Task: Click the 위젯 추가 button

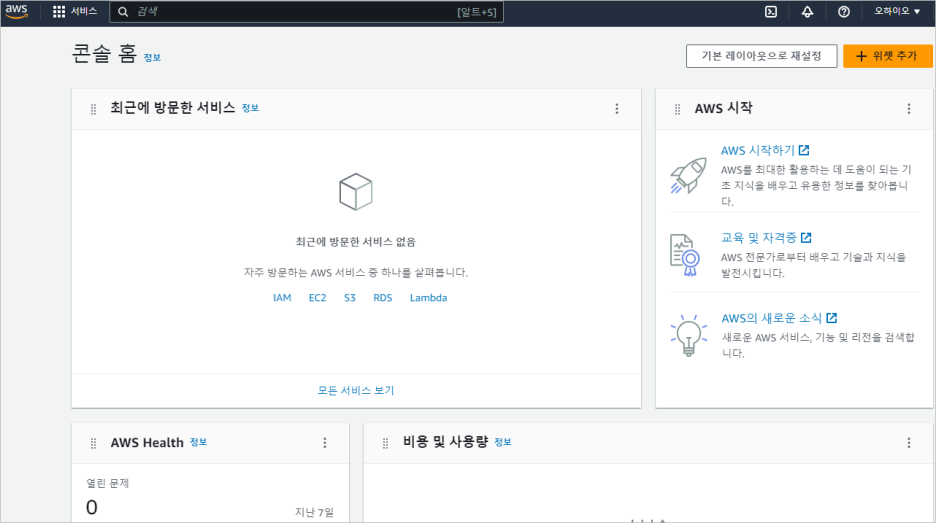Action: click(x=888, y=56)
